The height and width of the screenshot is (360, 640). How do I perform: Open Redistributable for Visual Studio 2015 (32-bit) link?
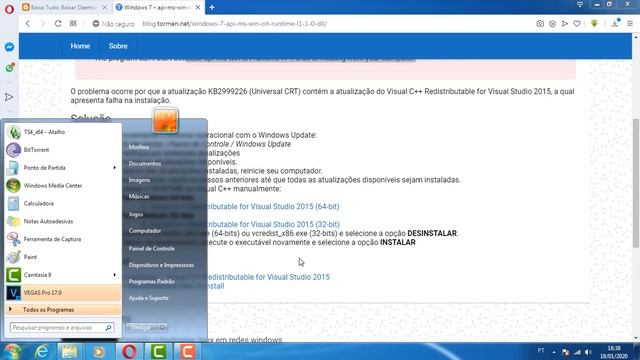pos(273,224)
